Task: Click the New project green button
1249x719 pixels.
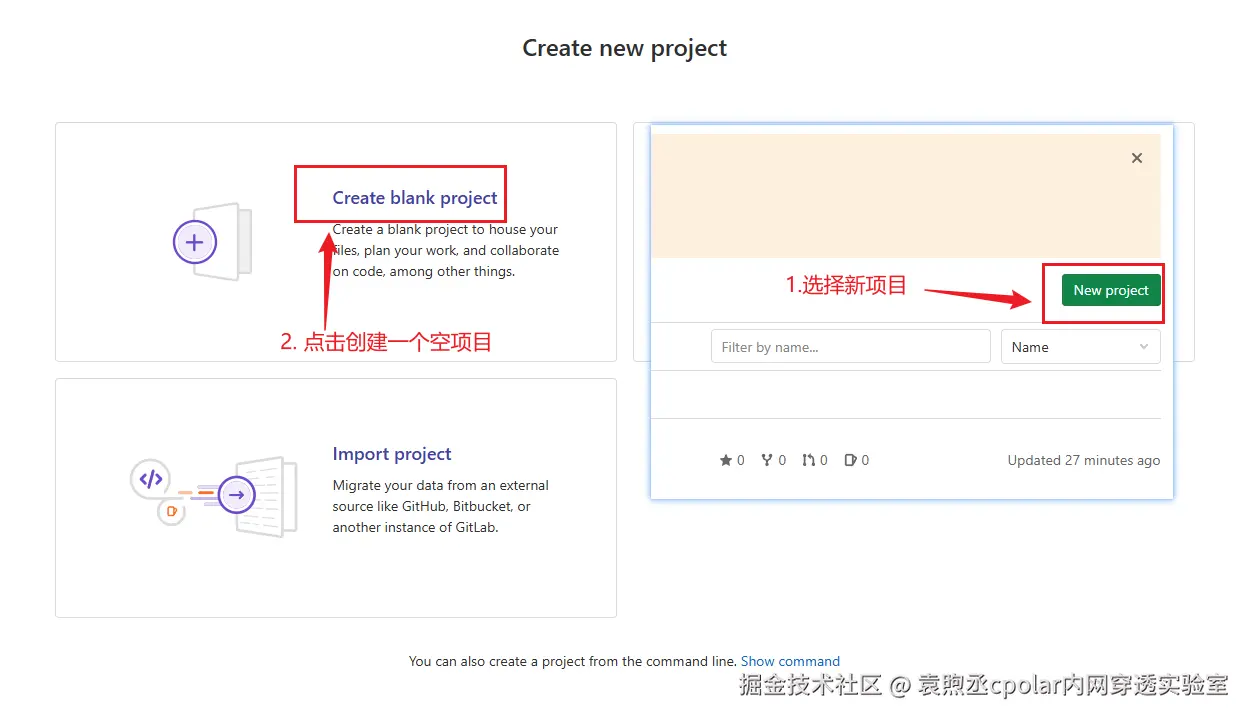Action: [x=1111, y=290]
